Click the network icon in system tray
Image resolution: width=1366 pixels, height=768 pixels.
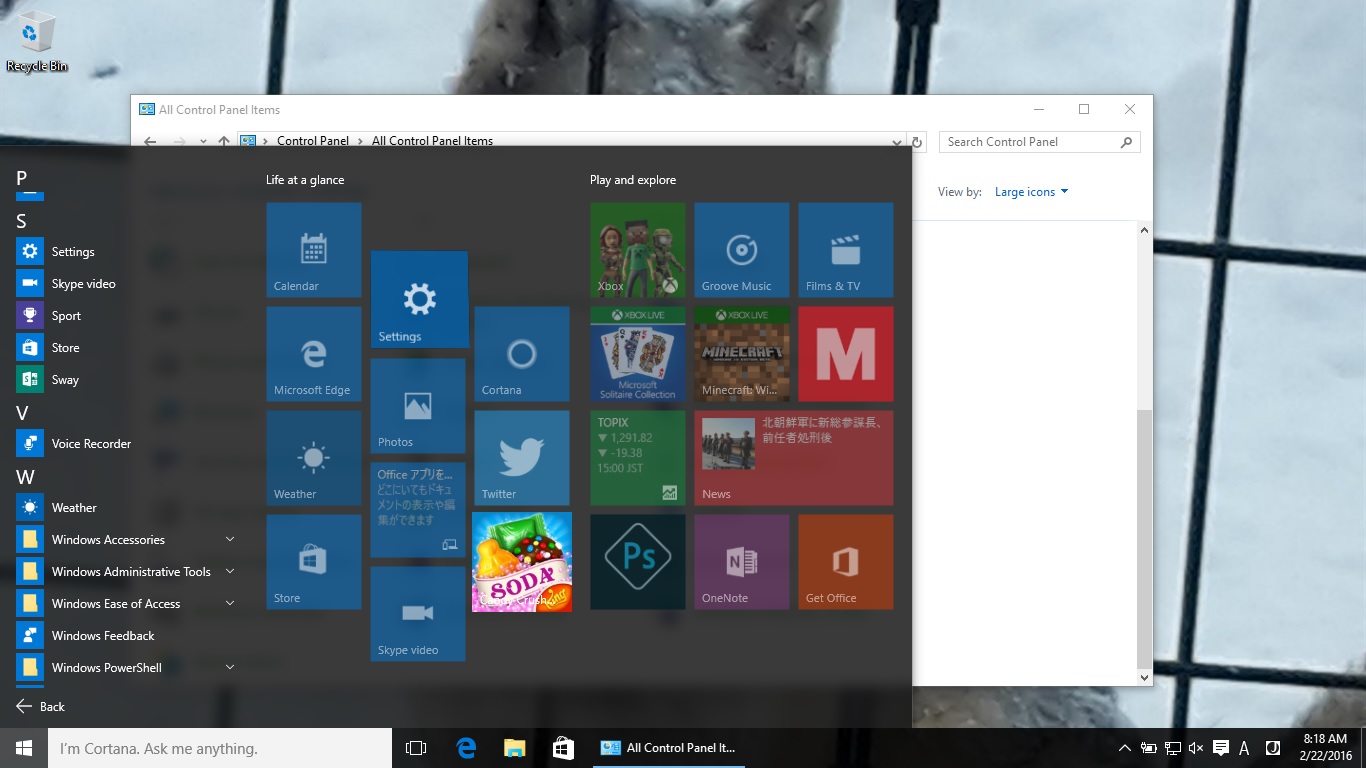point(1173,748)
